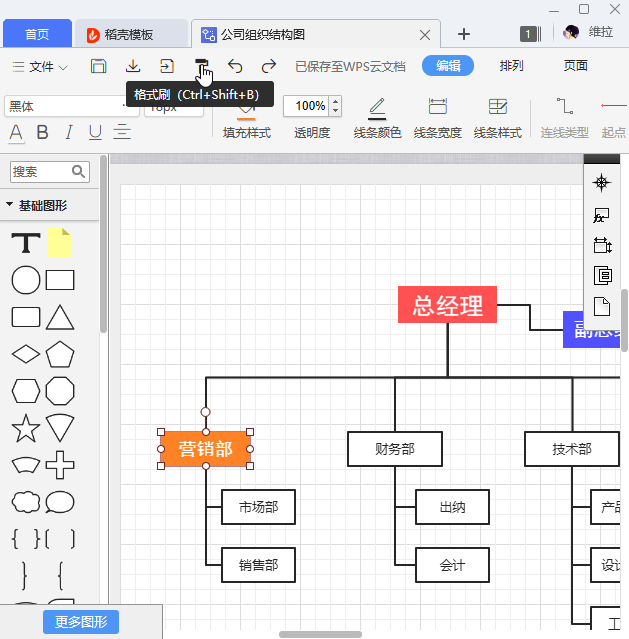The width and height of the screenshot is (629, 639).
Task: Open the 文件 menu dropdown
Action: [40, 67]
